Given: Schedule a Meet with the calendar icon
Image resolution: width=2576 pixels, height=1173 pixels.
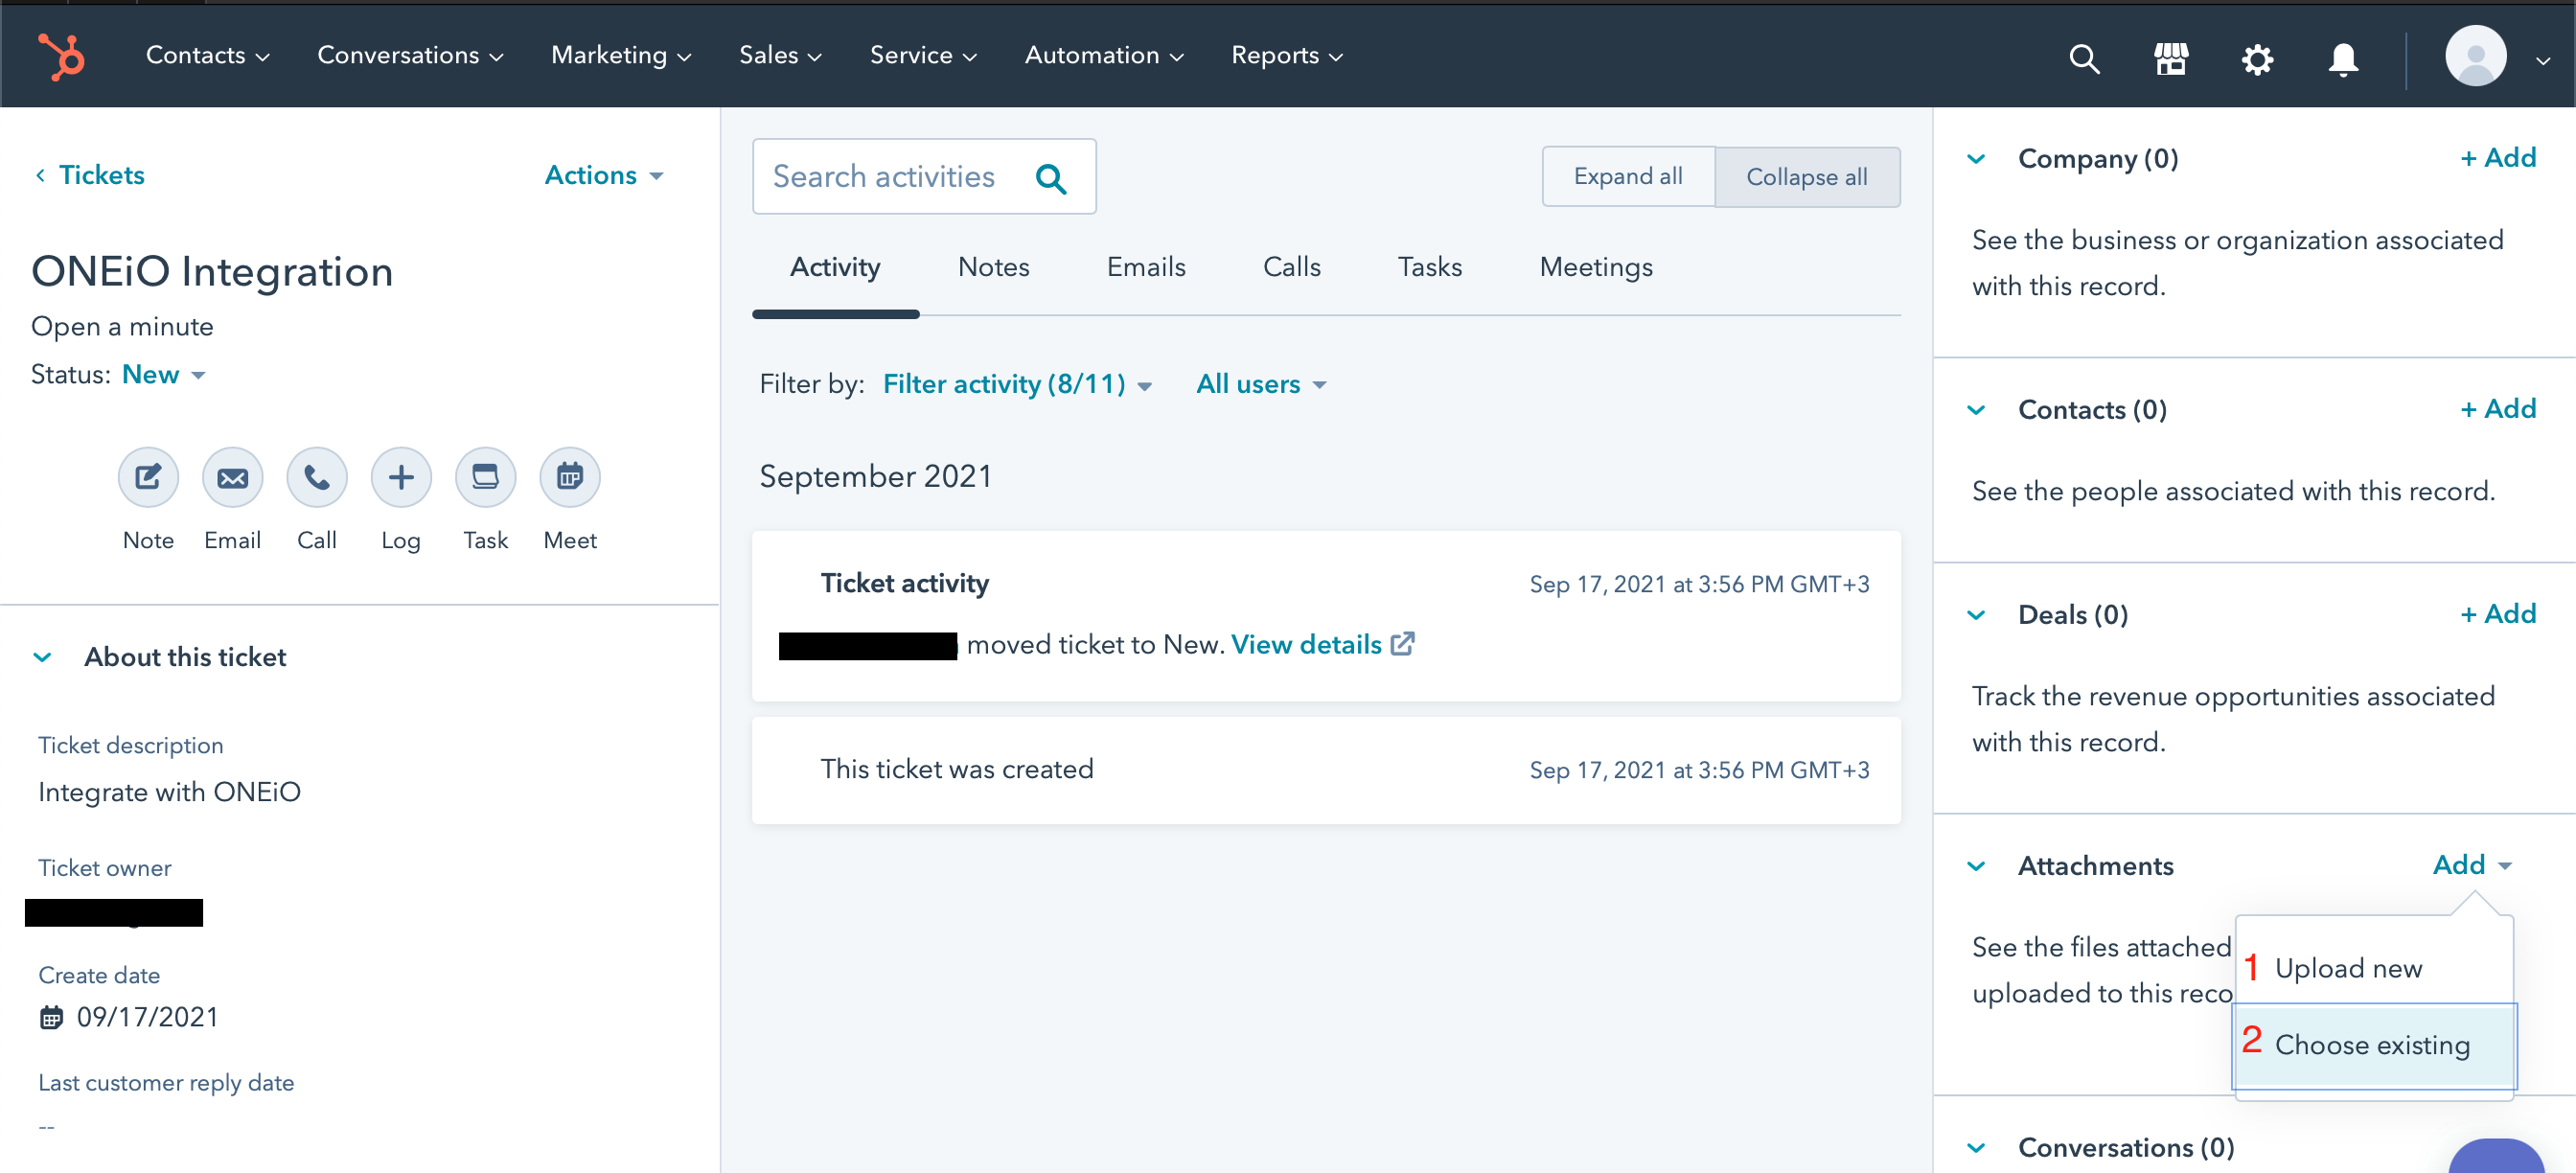Looking at the screenshot, I should coord(570,477).
